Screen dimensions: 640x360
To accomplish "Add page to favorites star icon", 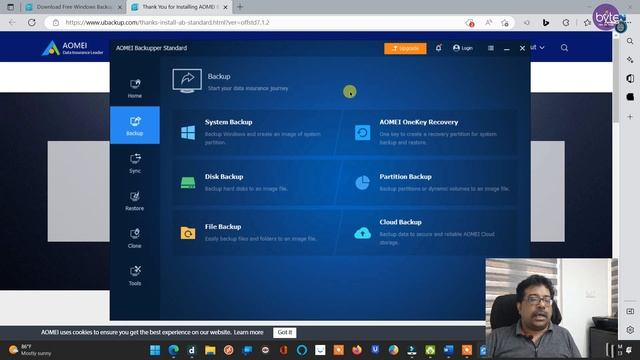I will tap(505, 22).
